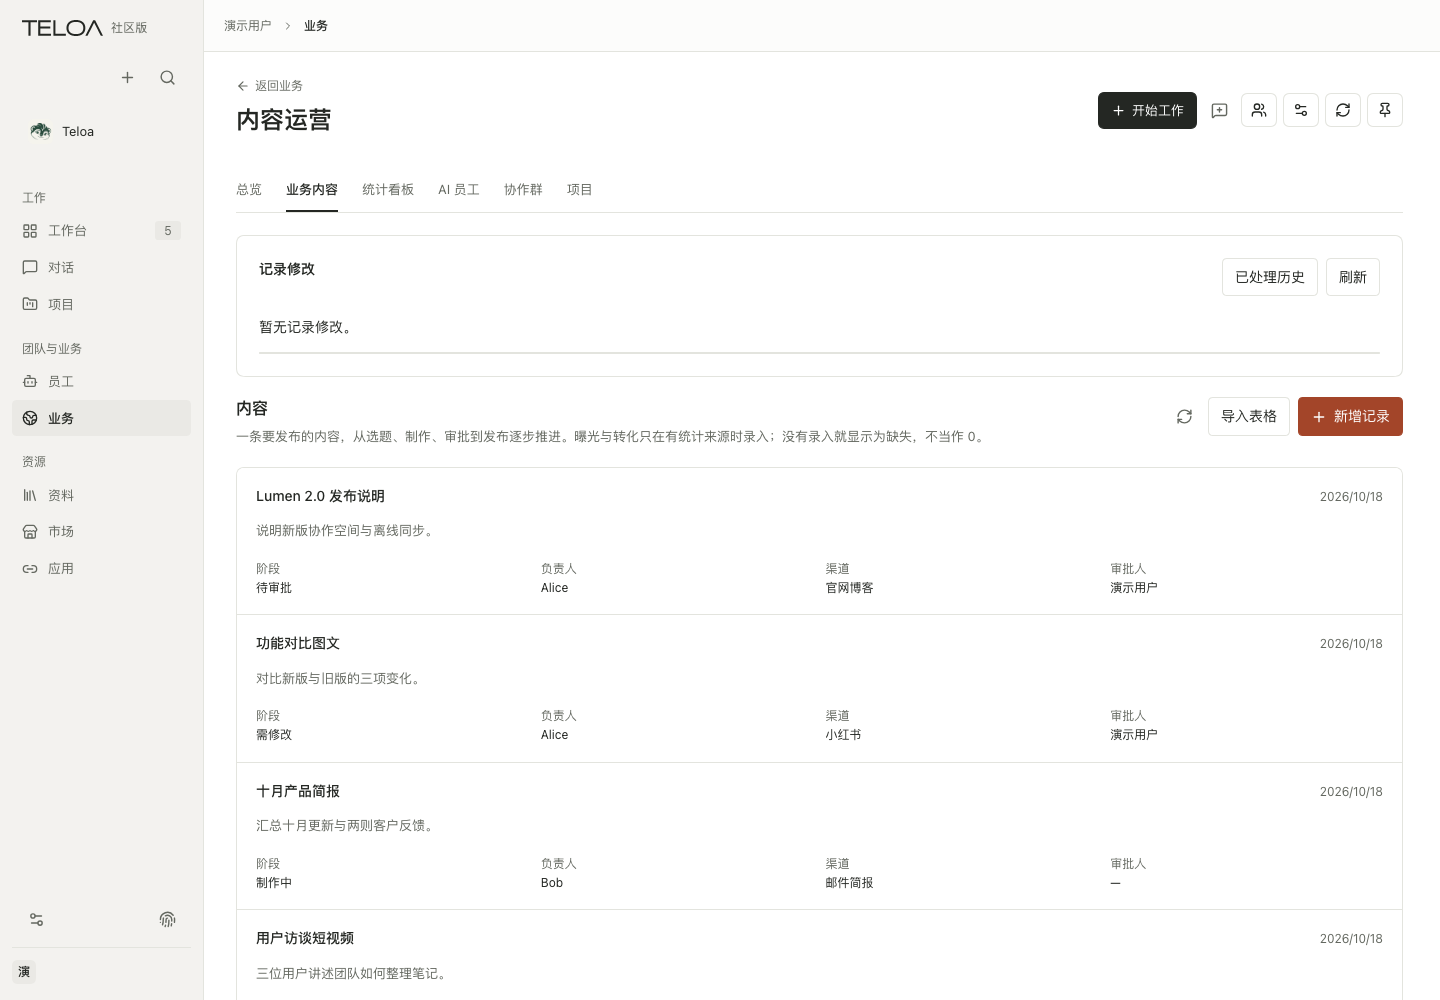The image size is (1440, 1000).
Task: Go to 项目 in the sidebar
Action: (x=101, y=305)
